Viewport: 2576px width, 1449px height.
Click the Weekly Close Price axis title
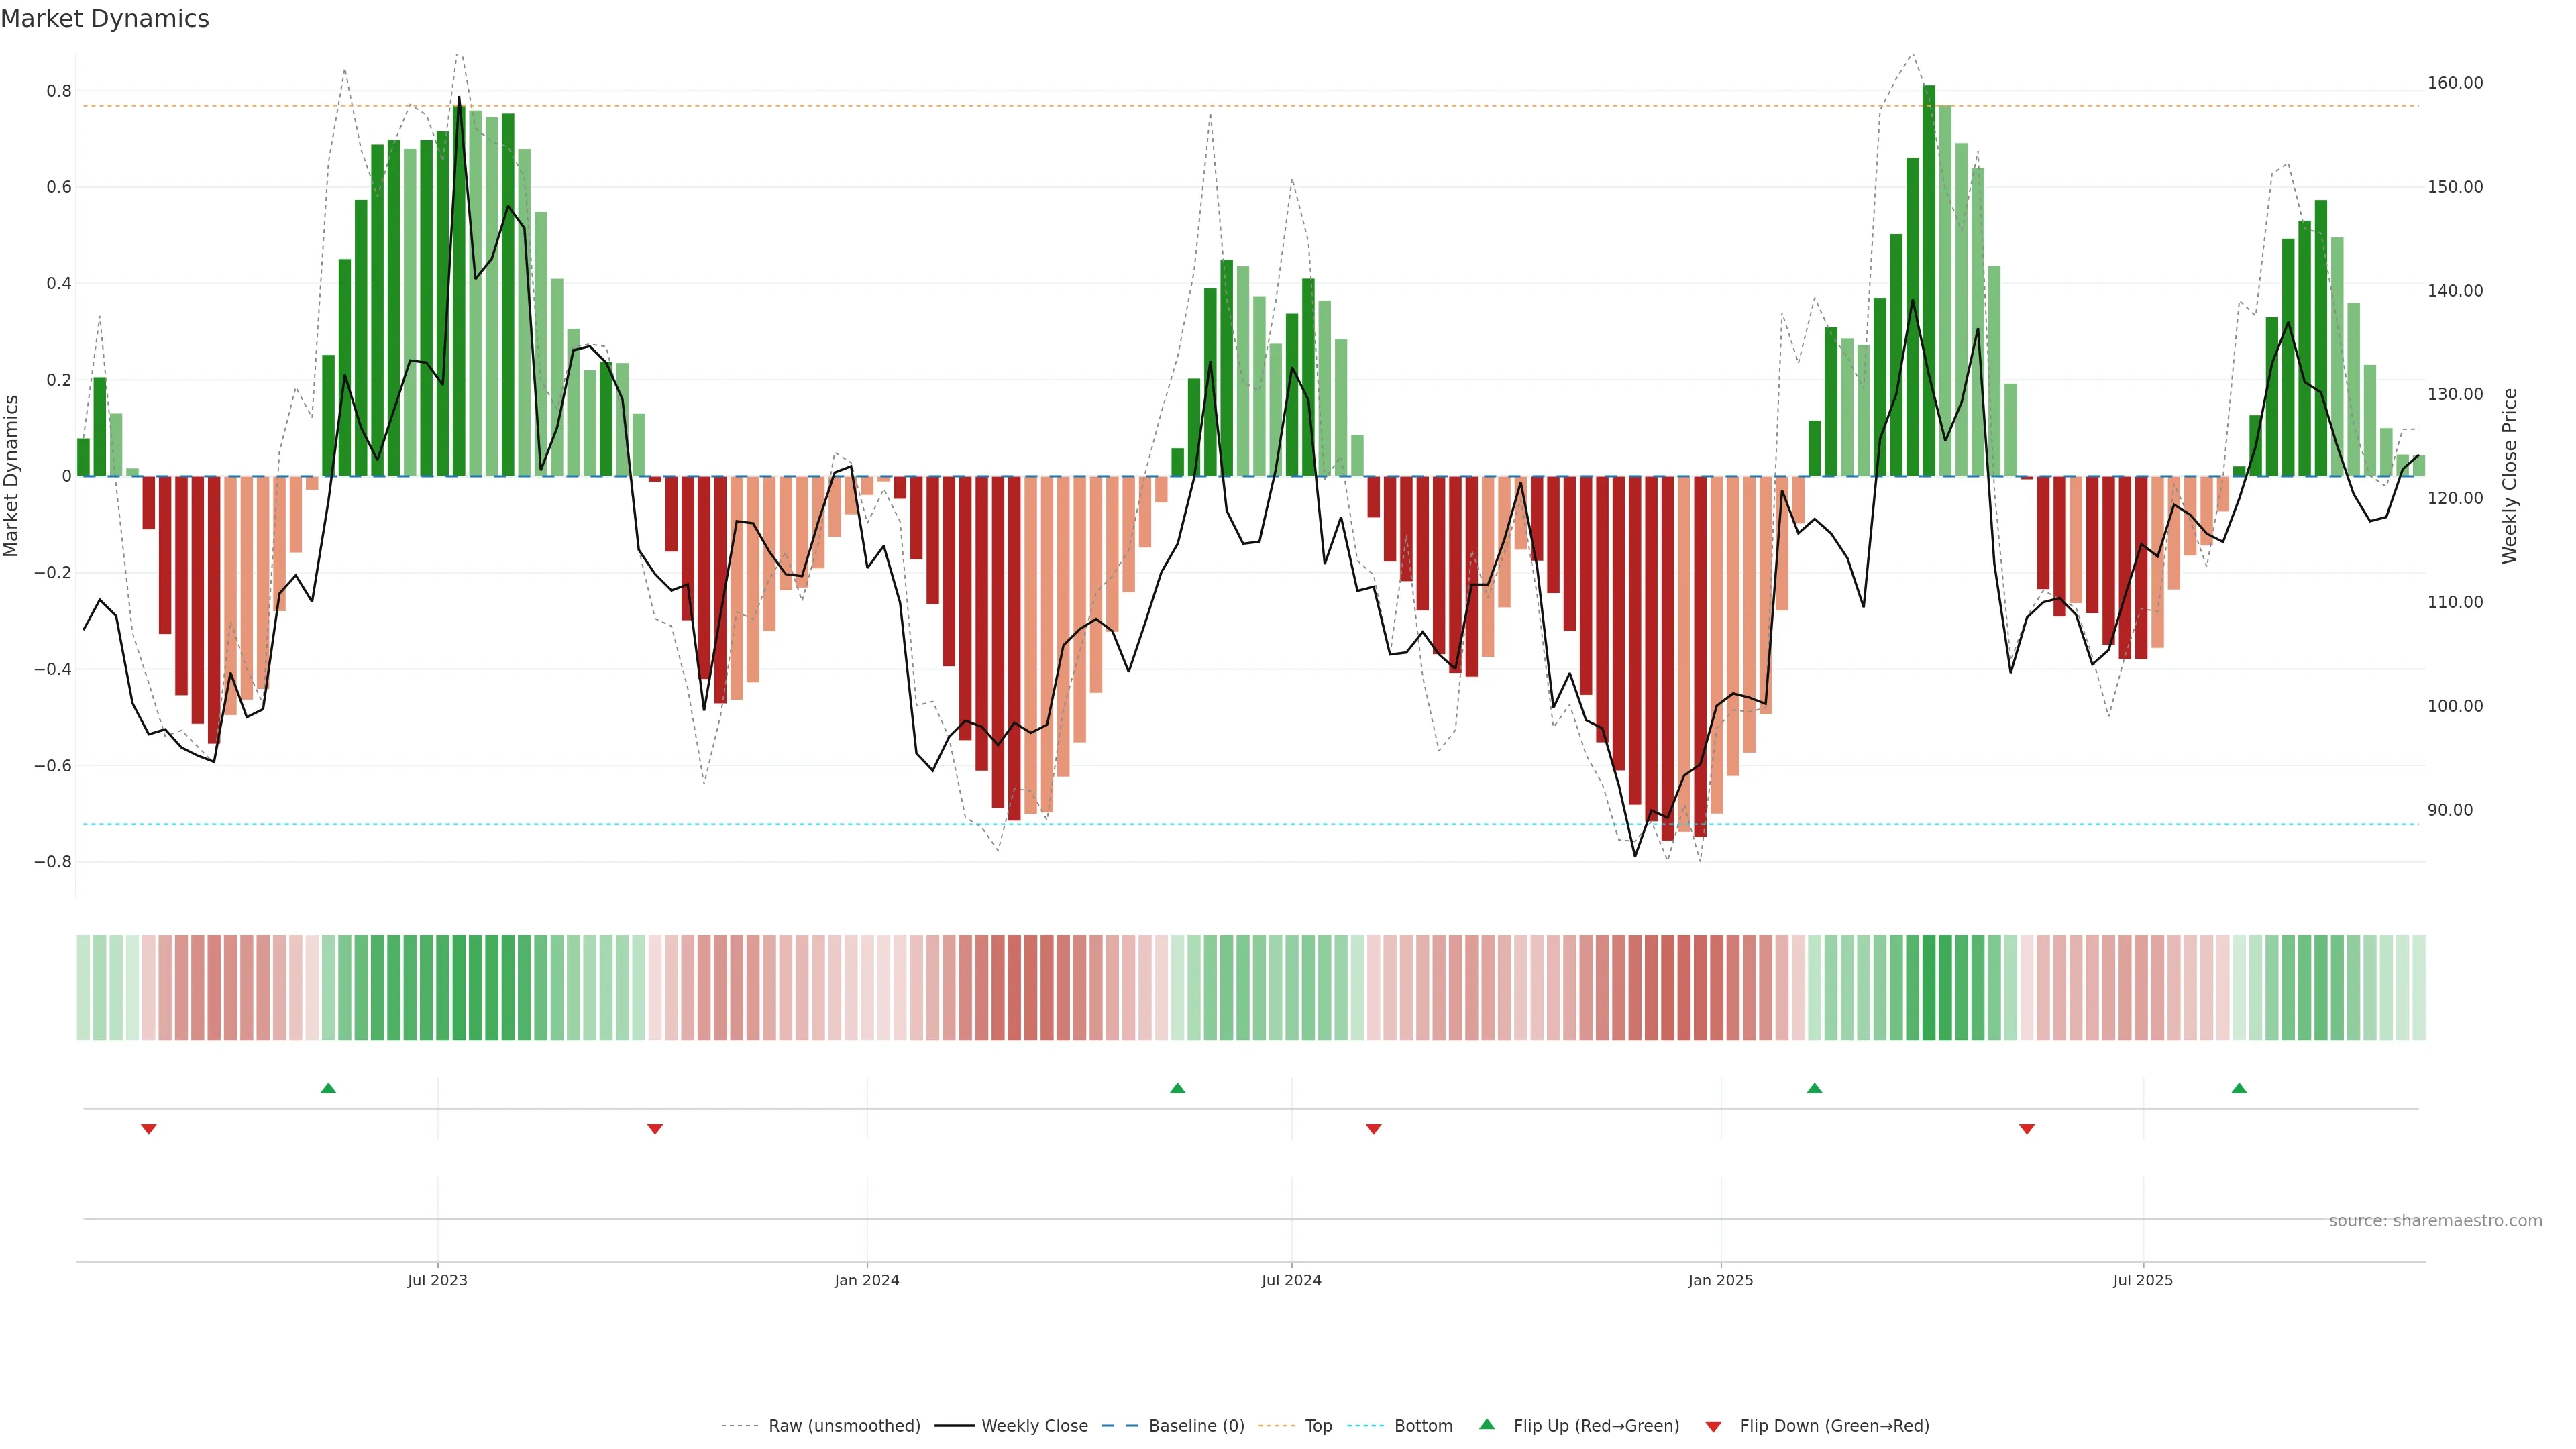pyautogui.click(x=2510, y=476)
